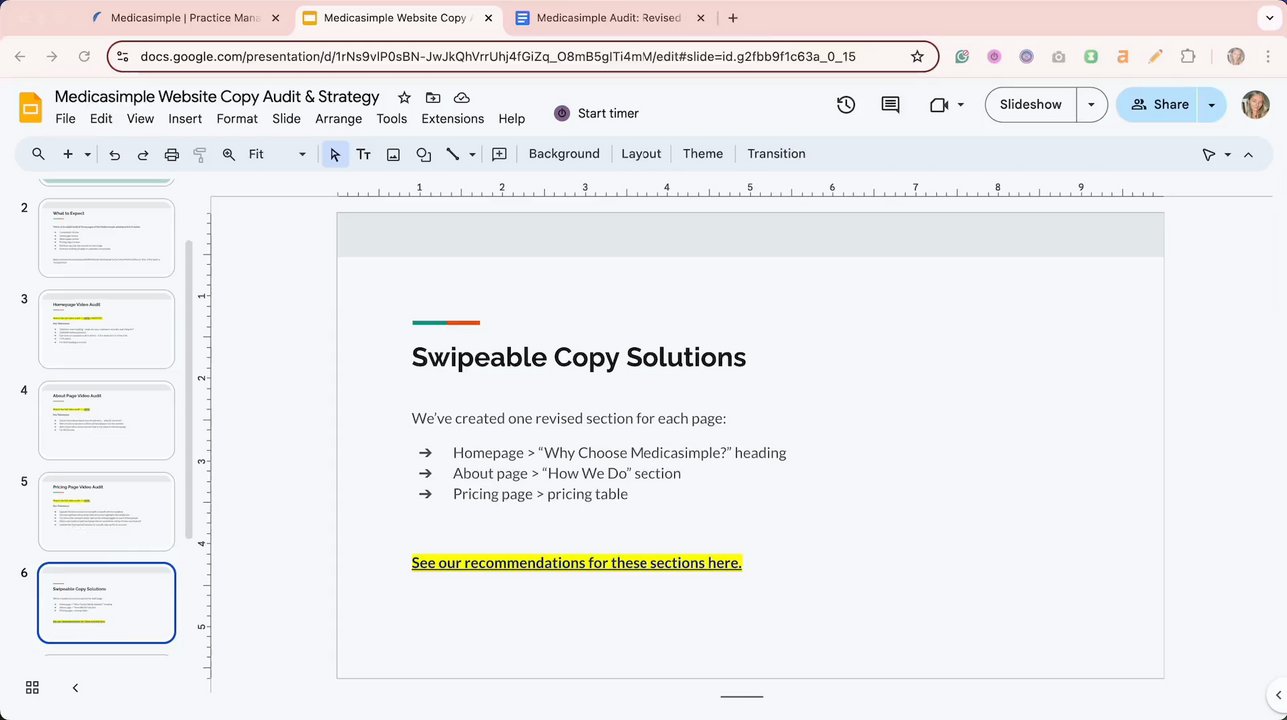Click the Swipeable Copy Solutions heading

point(579,357)
